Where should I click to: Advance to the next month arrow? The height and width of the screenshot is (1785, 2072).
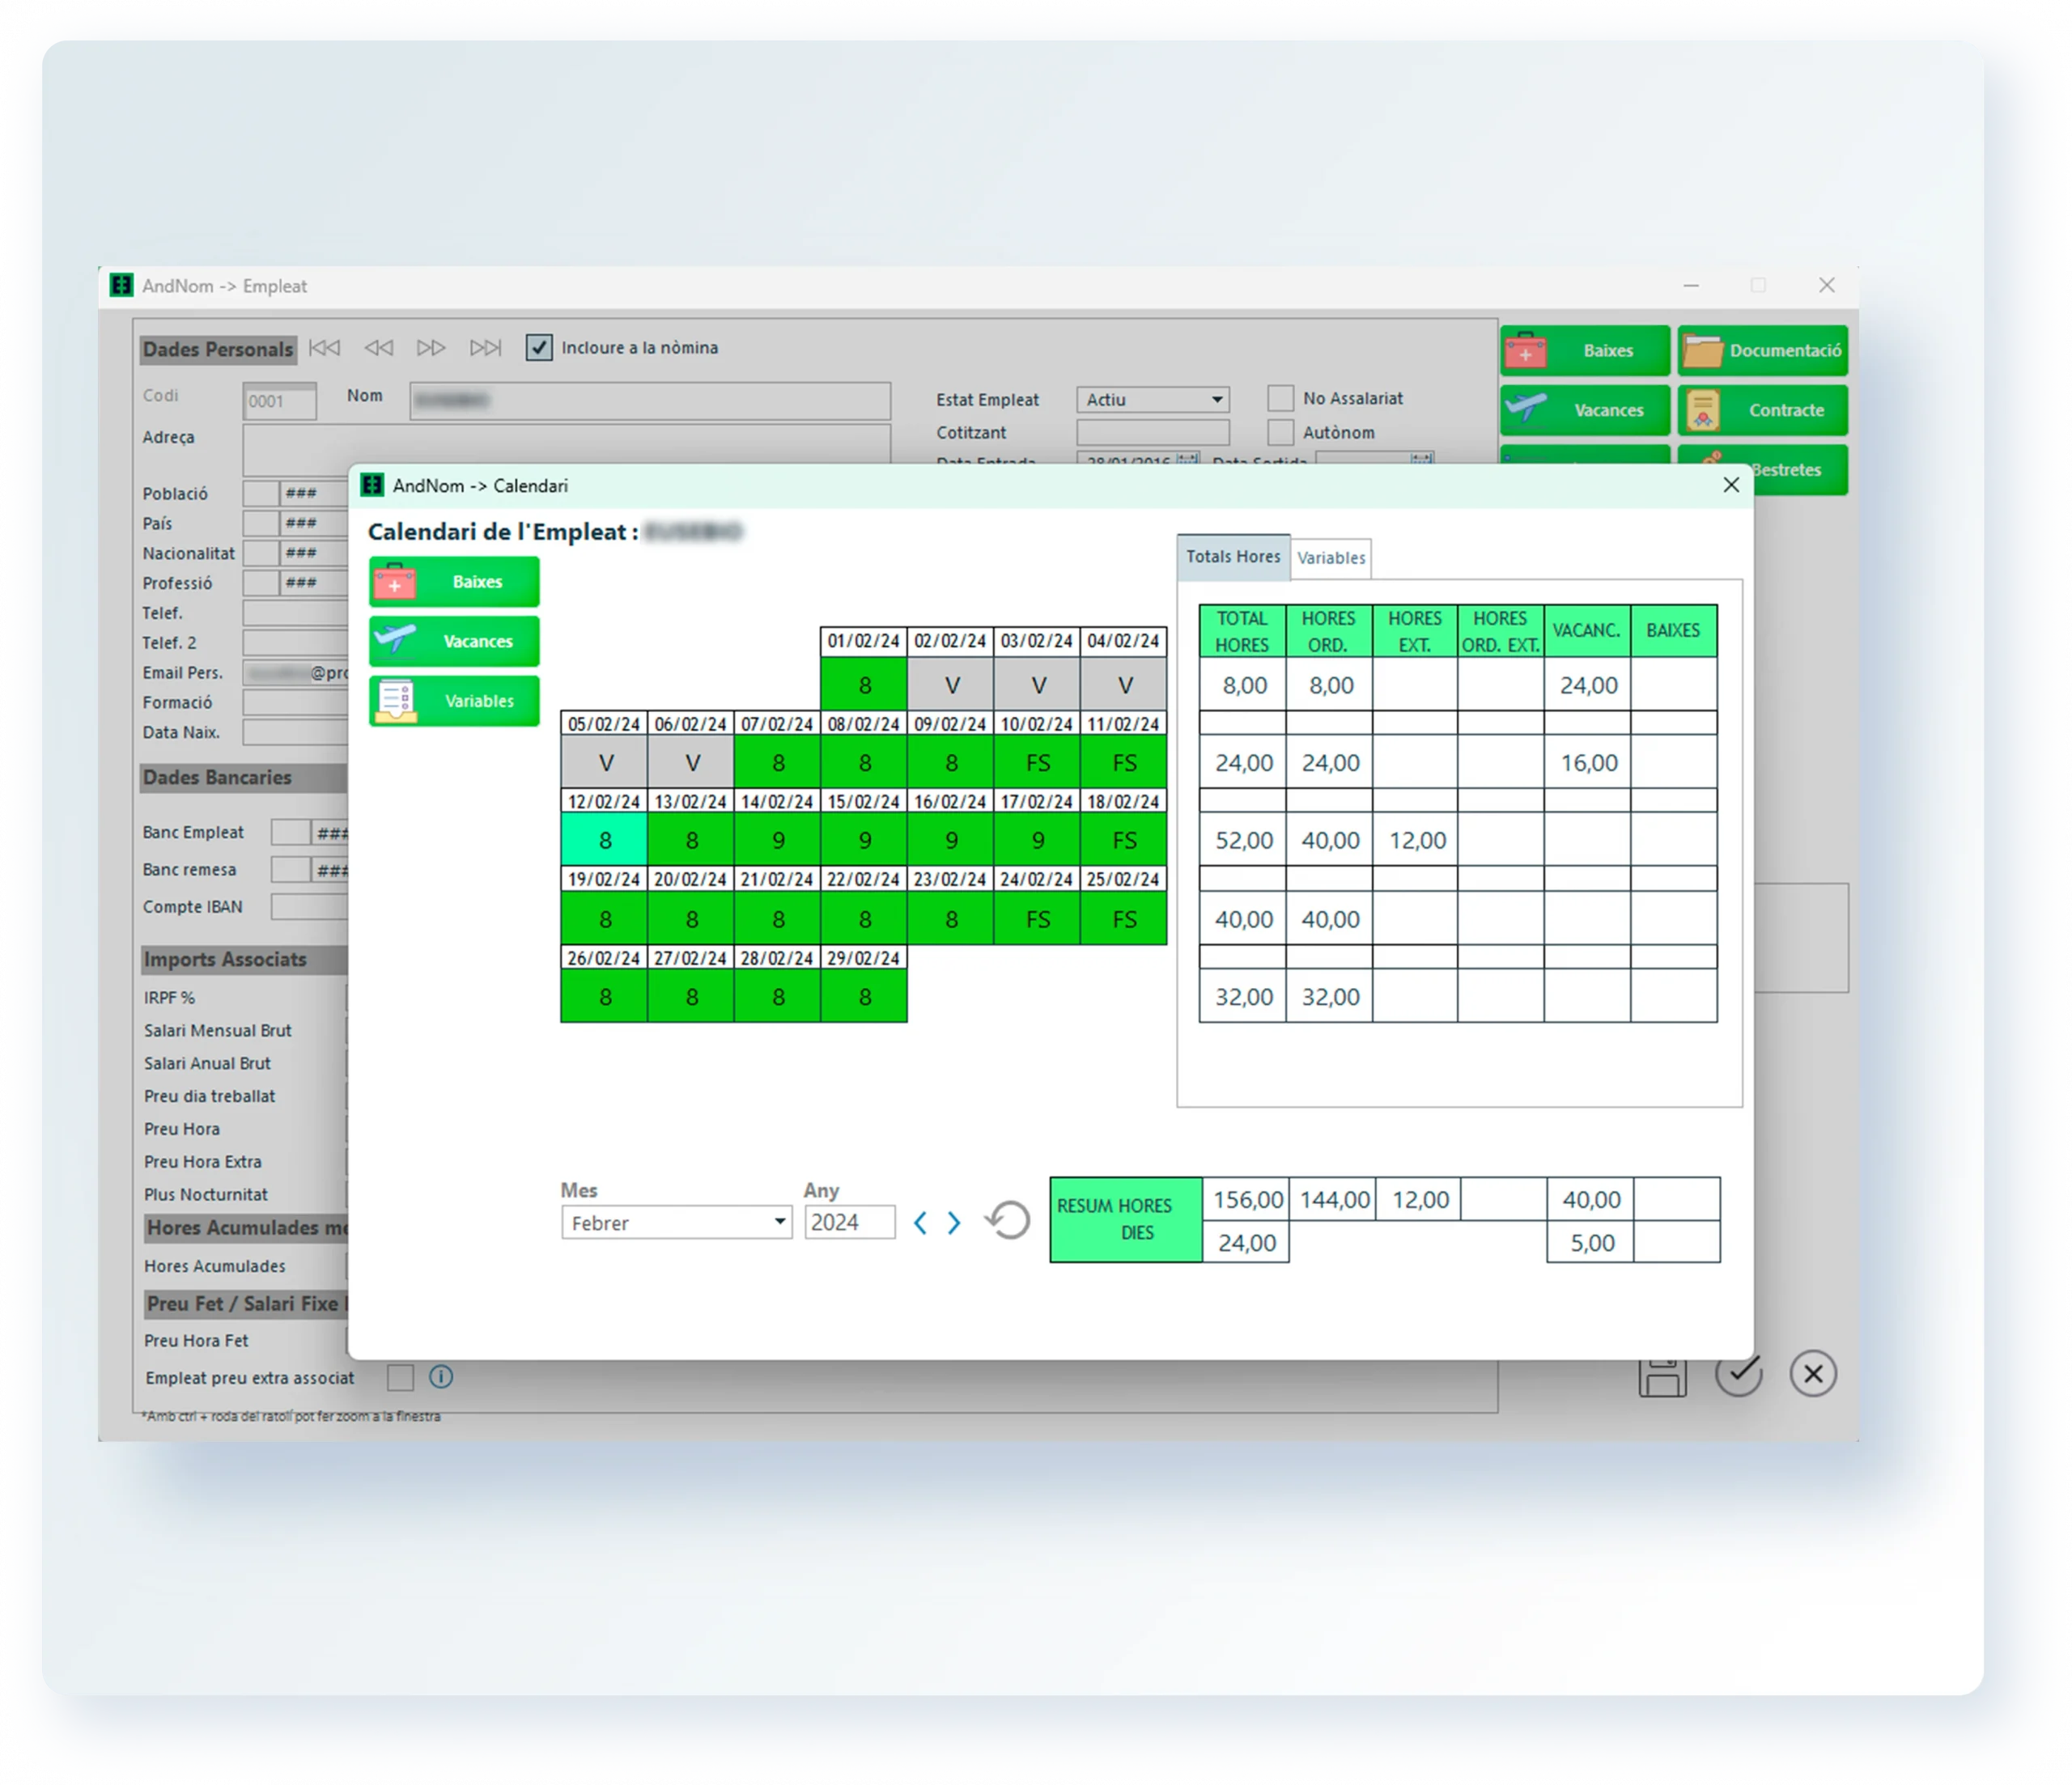tap(954, 1222)
